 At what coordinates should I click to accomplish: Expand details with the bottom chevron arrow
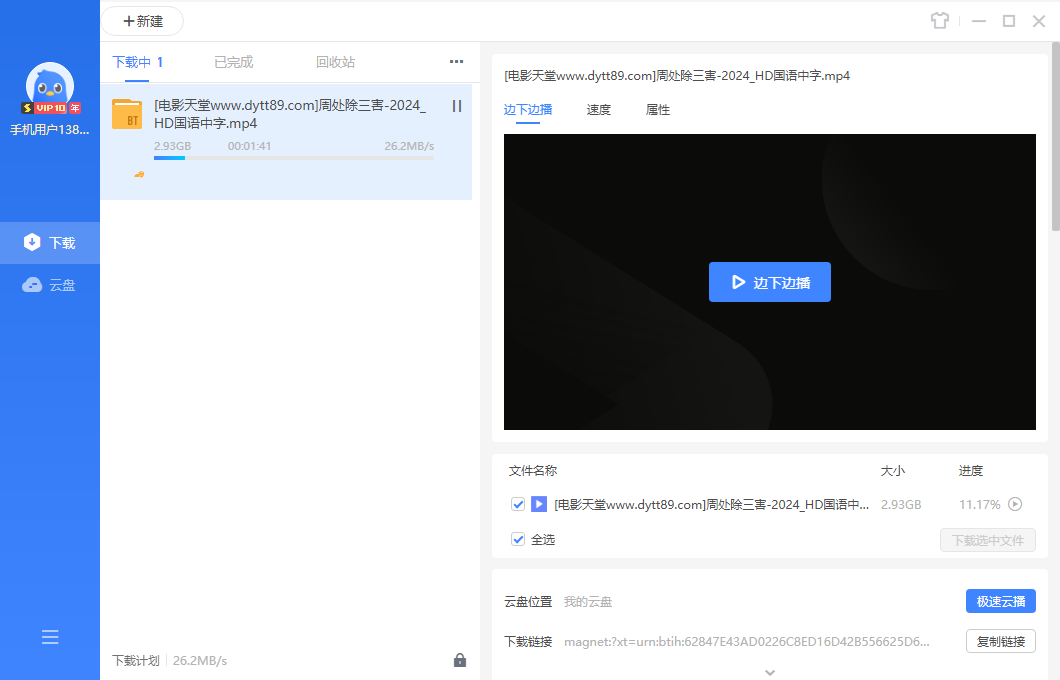click(769, 672)
